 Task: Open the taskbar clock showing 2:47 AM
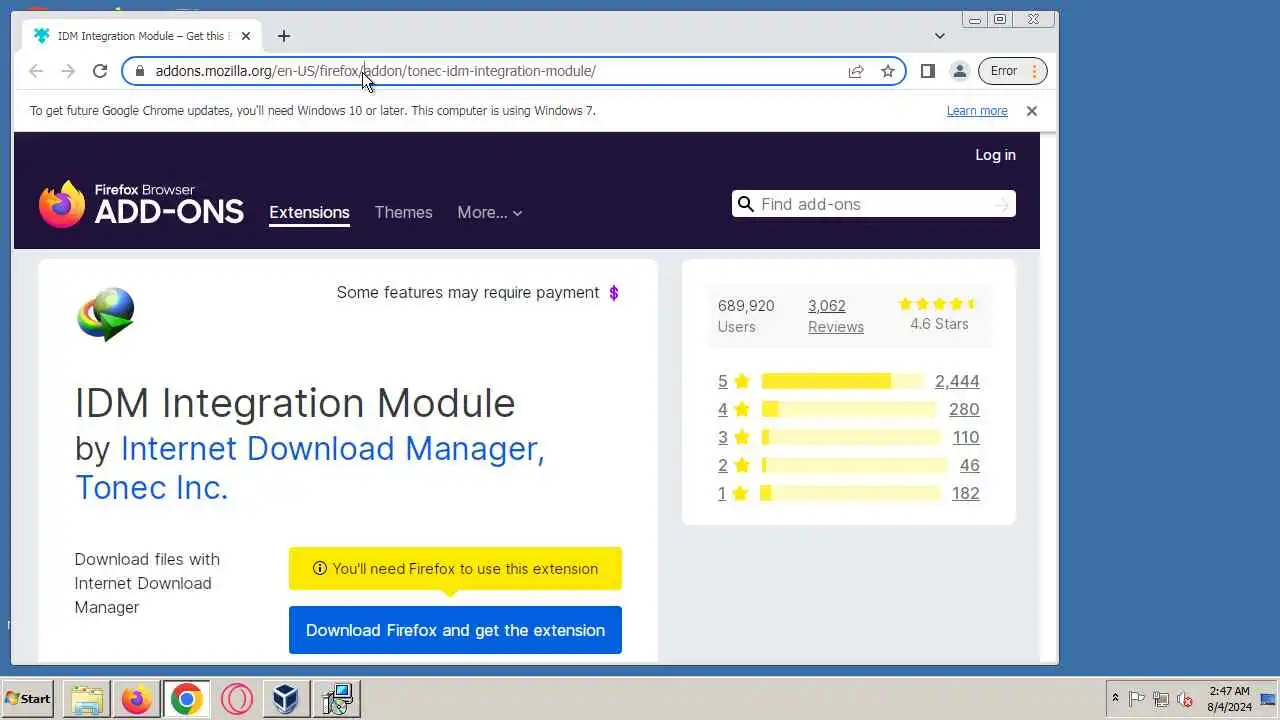point(1230,698)
